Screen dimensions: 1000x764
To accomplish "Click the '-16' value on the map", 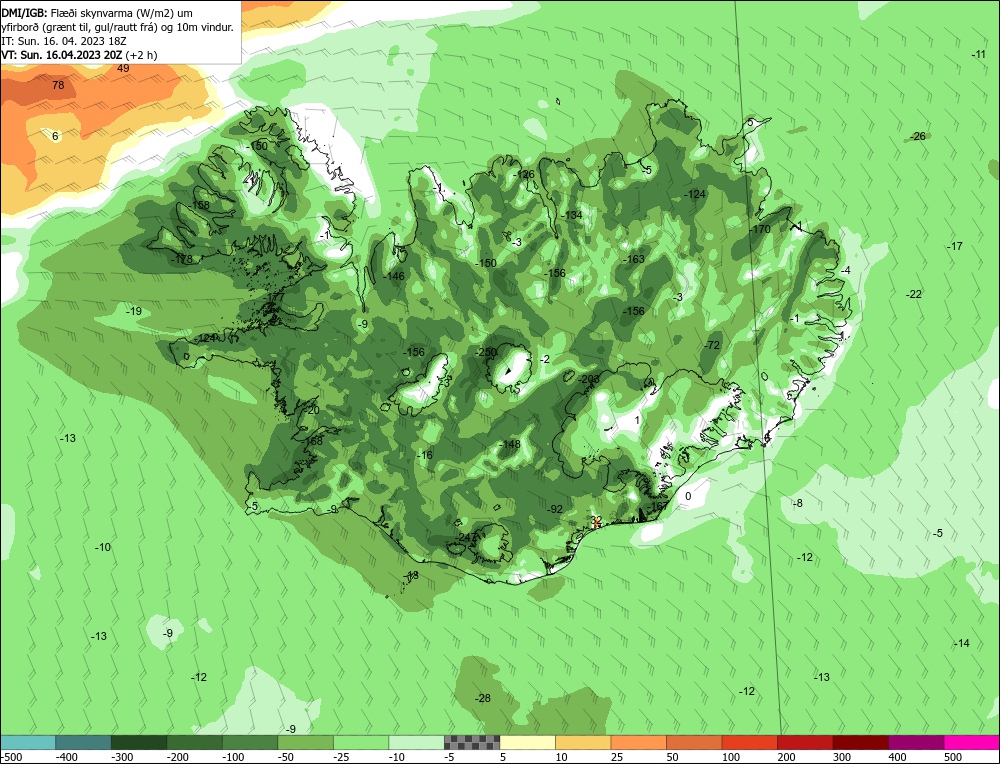I will pos(425,455).
